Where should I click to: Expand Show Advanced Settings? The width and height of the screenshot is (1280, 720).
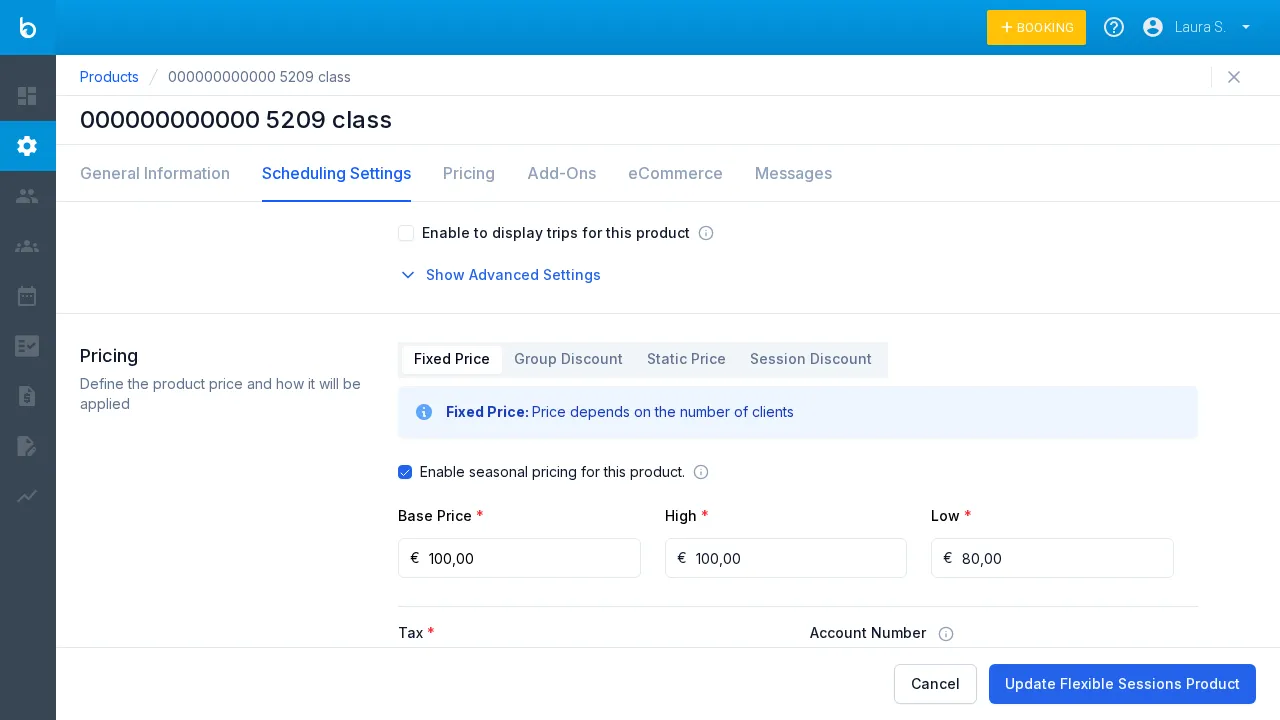pyautogui.click(x=513, y=275)
